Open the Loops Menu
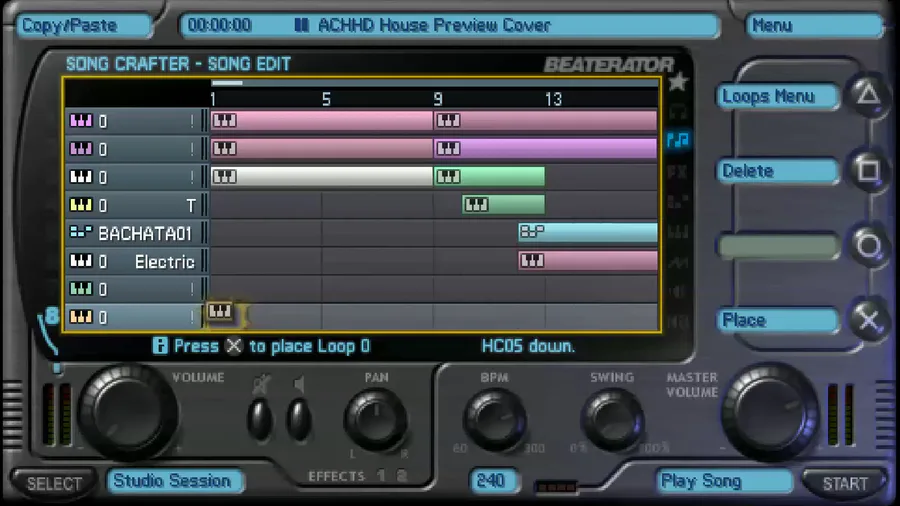Image resolution: width=900 pixels, height=506 pixels. point(778,96)
